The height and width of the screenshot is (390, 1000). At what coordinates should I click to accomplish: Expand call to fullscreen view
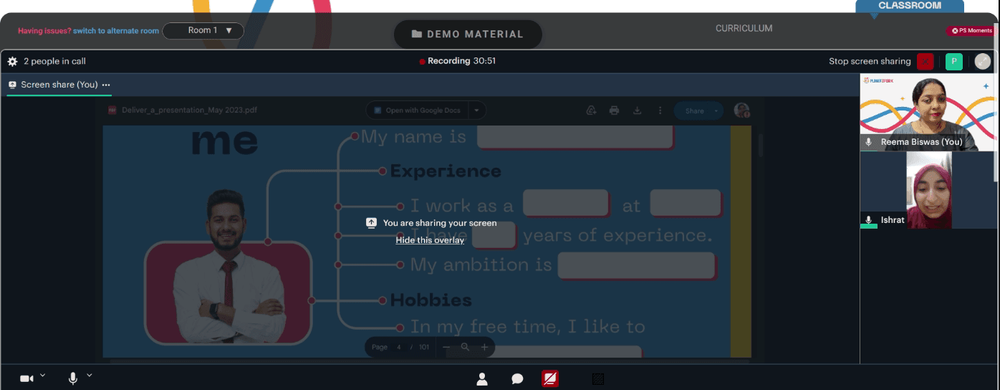pos(983,61)
